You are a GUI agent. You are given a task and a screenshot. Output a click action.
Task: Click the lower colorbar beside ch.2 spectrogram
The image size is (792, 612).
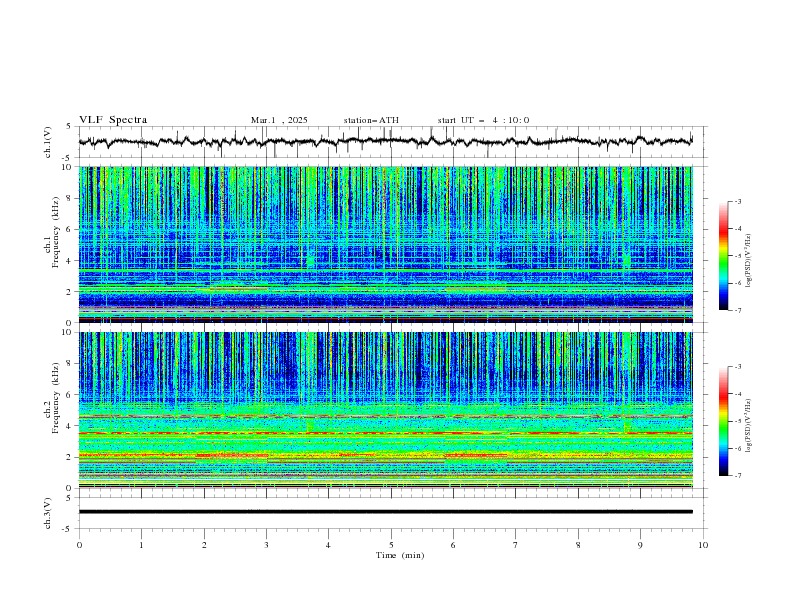coord(723,421)
